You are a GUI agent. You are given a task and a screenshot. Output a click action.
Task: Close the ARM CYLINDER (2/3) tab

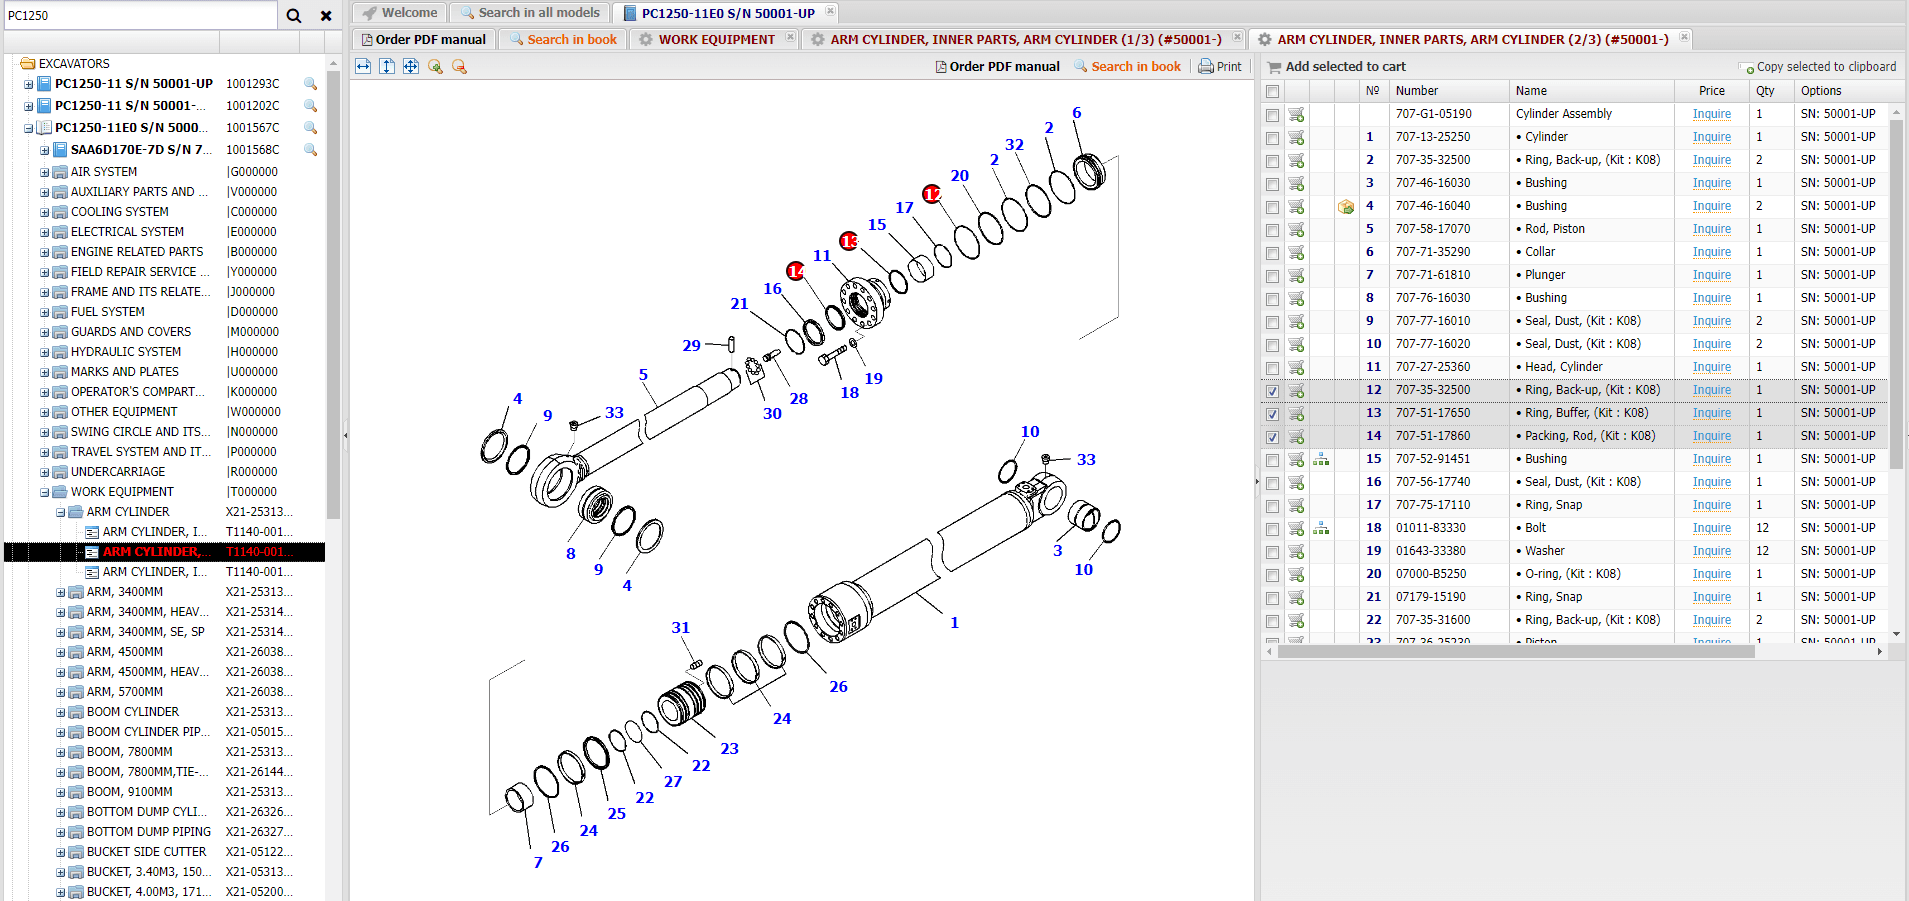(1684, 38)
